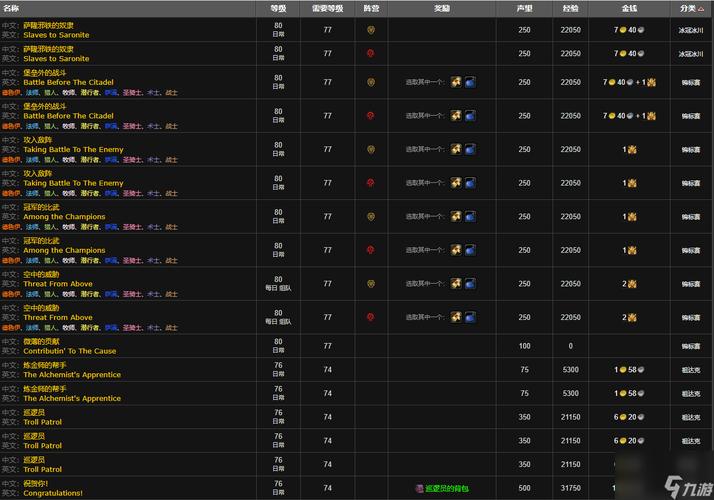
Task: Open gold reward item in Alliance Battle Before The Citadel row
Action: (x=456, y=82)
